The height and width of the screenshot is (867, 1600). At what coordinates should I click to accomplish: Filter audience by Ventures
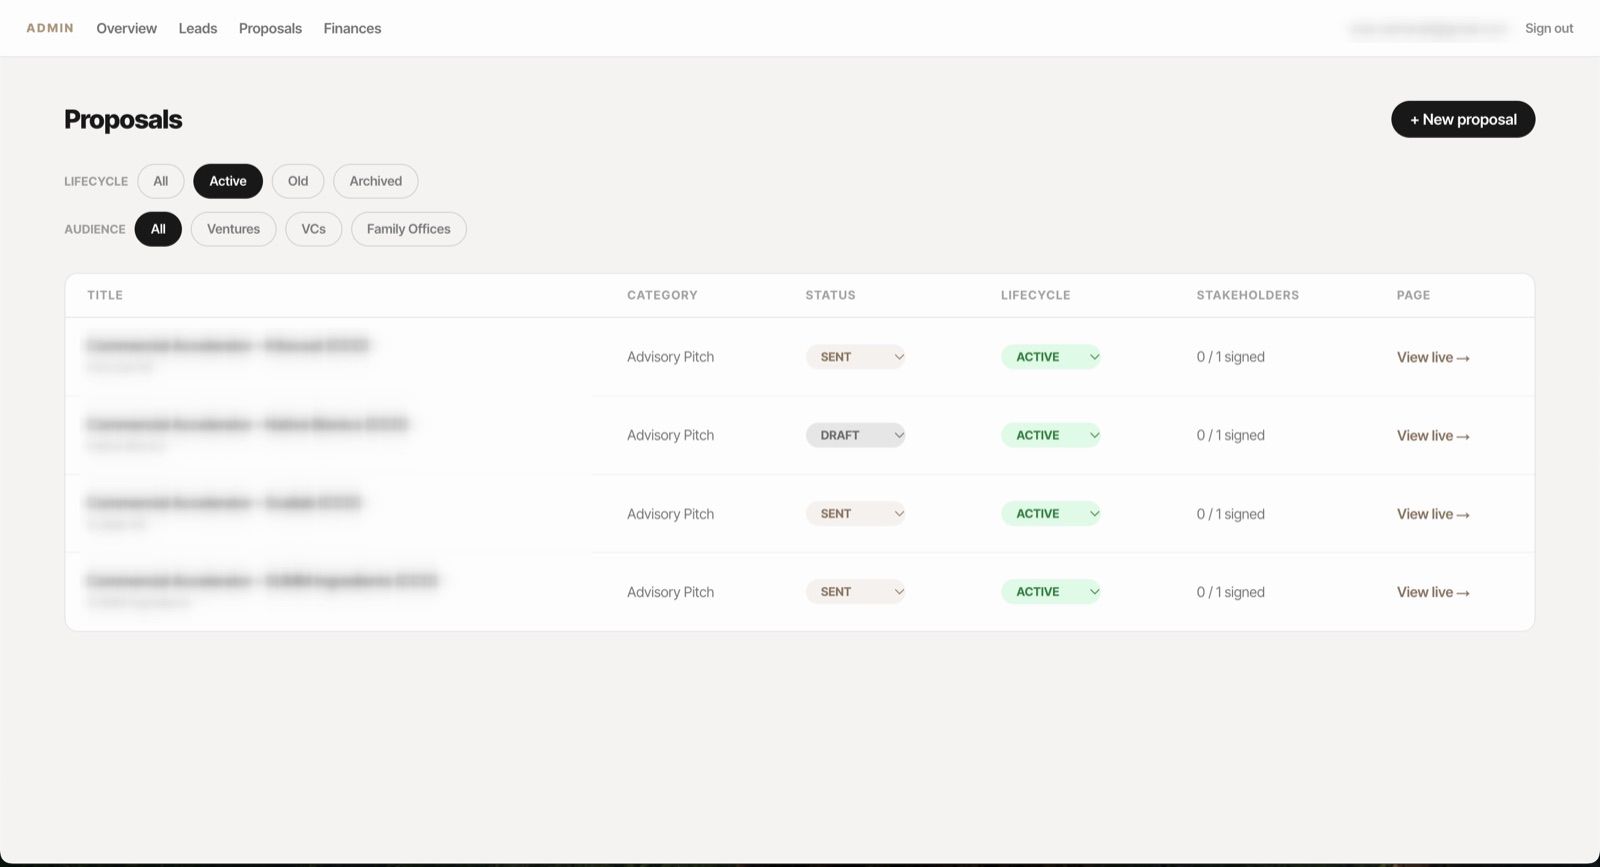233,229
